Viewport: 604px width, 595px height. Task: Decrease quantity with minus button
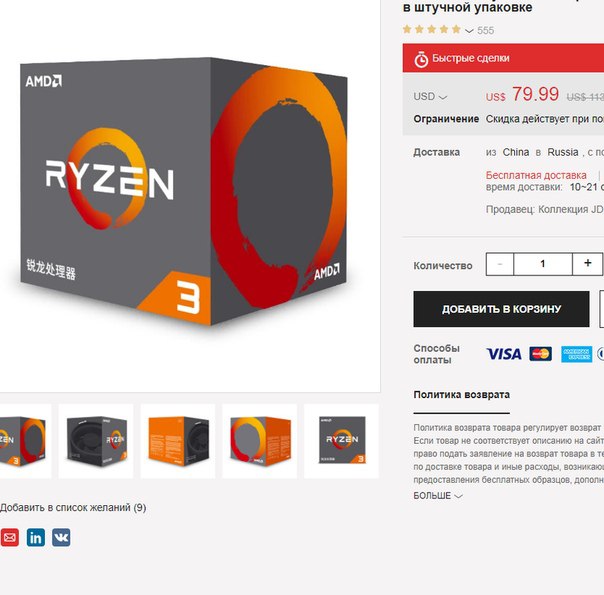coord(500,264)
